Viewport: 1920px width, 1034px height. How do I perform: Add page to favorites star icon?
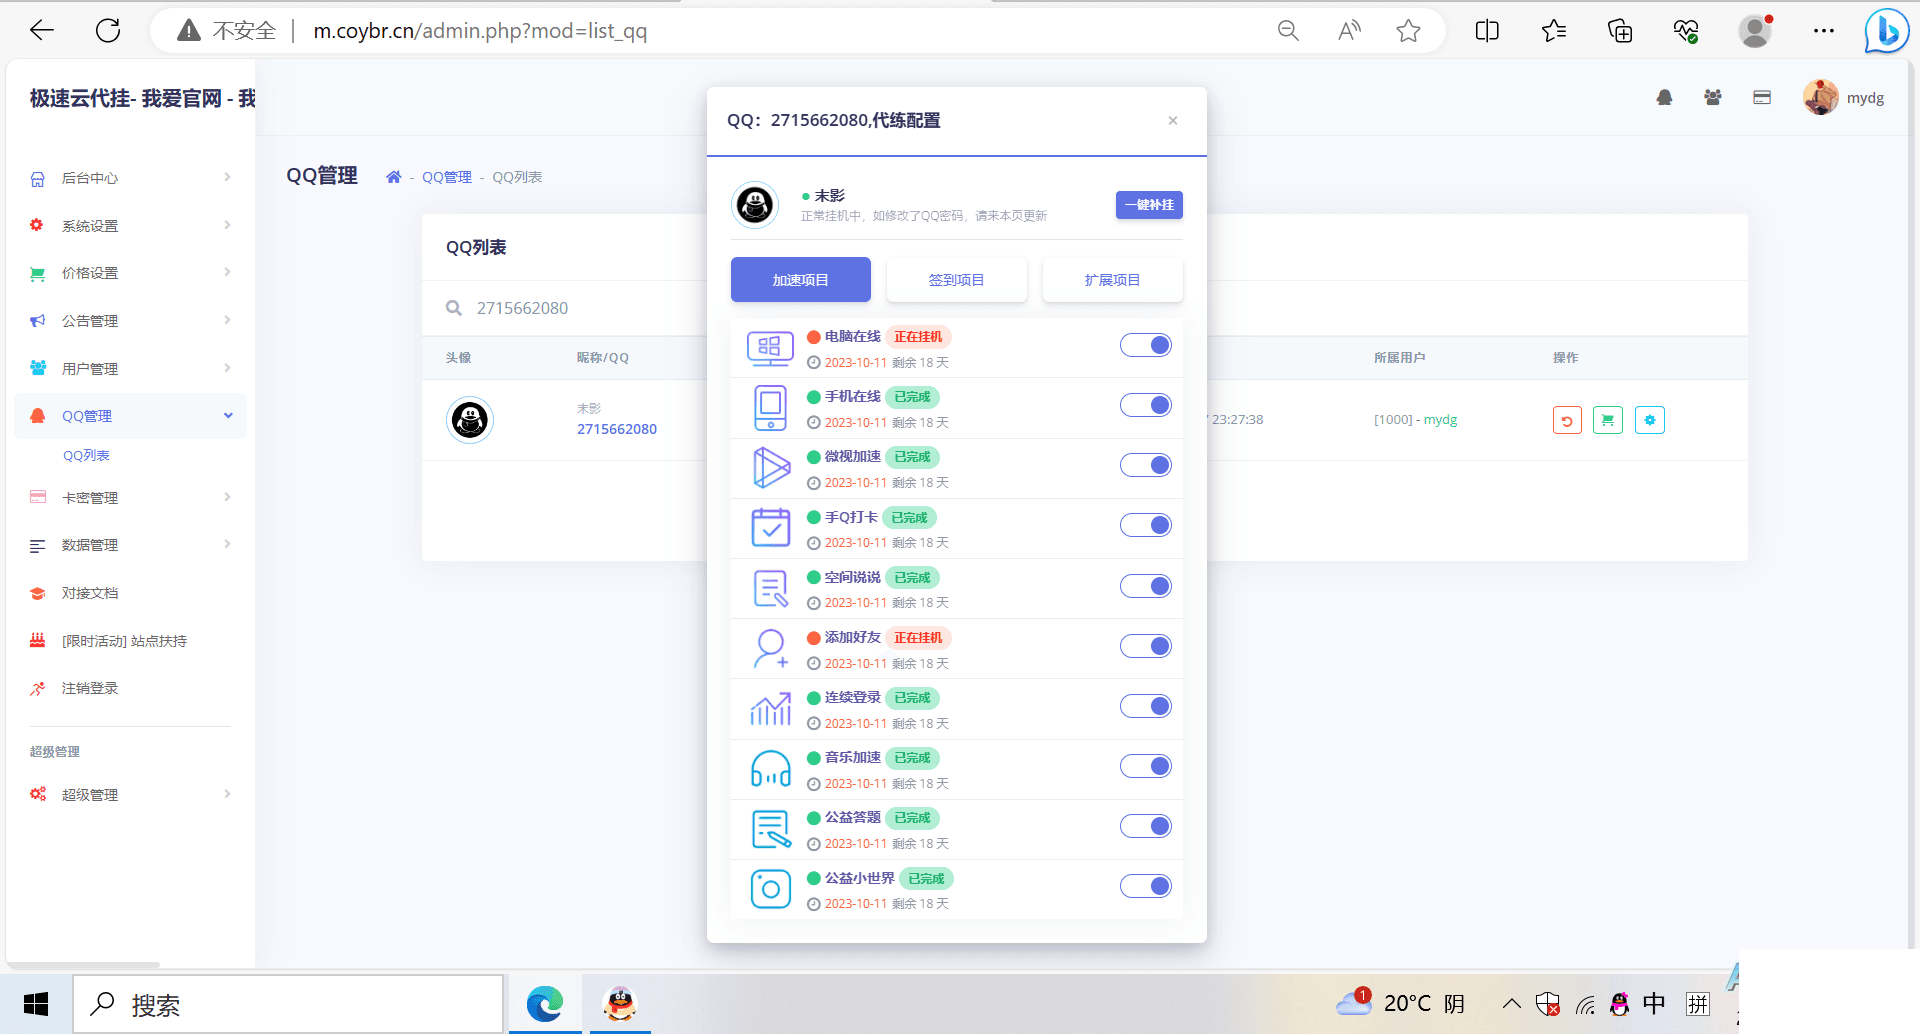(x=1408, y=31)
